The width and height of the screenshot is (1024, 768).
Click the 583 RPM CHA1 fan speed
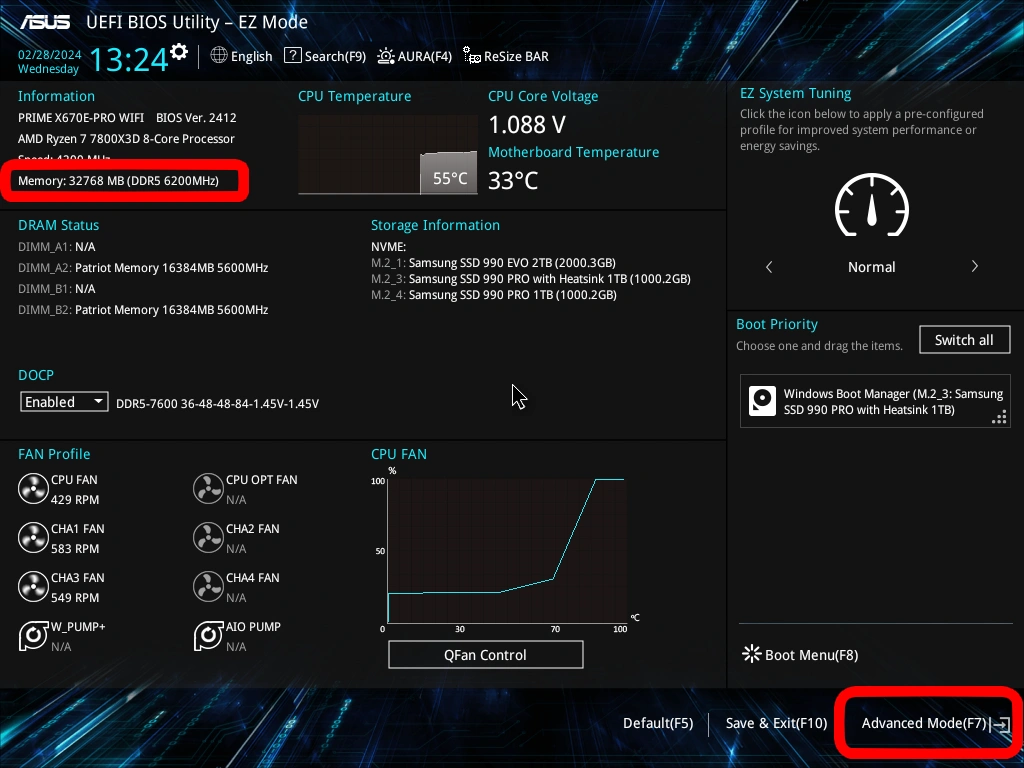coord(75,549)
